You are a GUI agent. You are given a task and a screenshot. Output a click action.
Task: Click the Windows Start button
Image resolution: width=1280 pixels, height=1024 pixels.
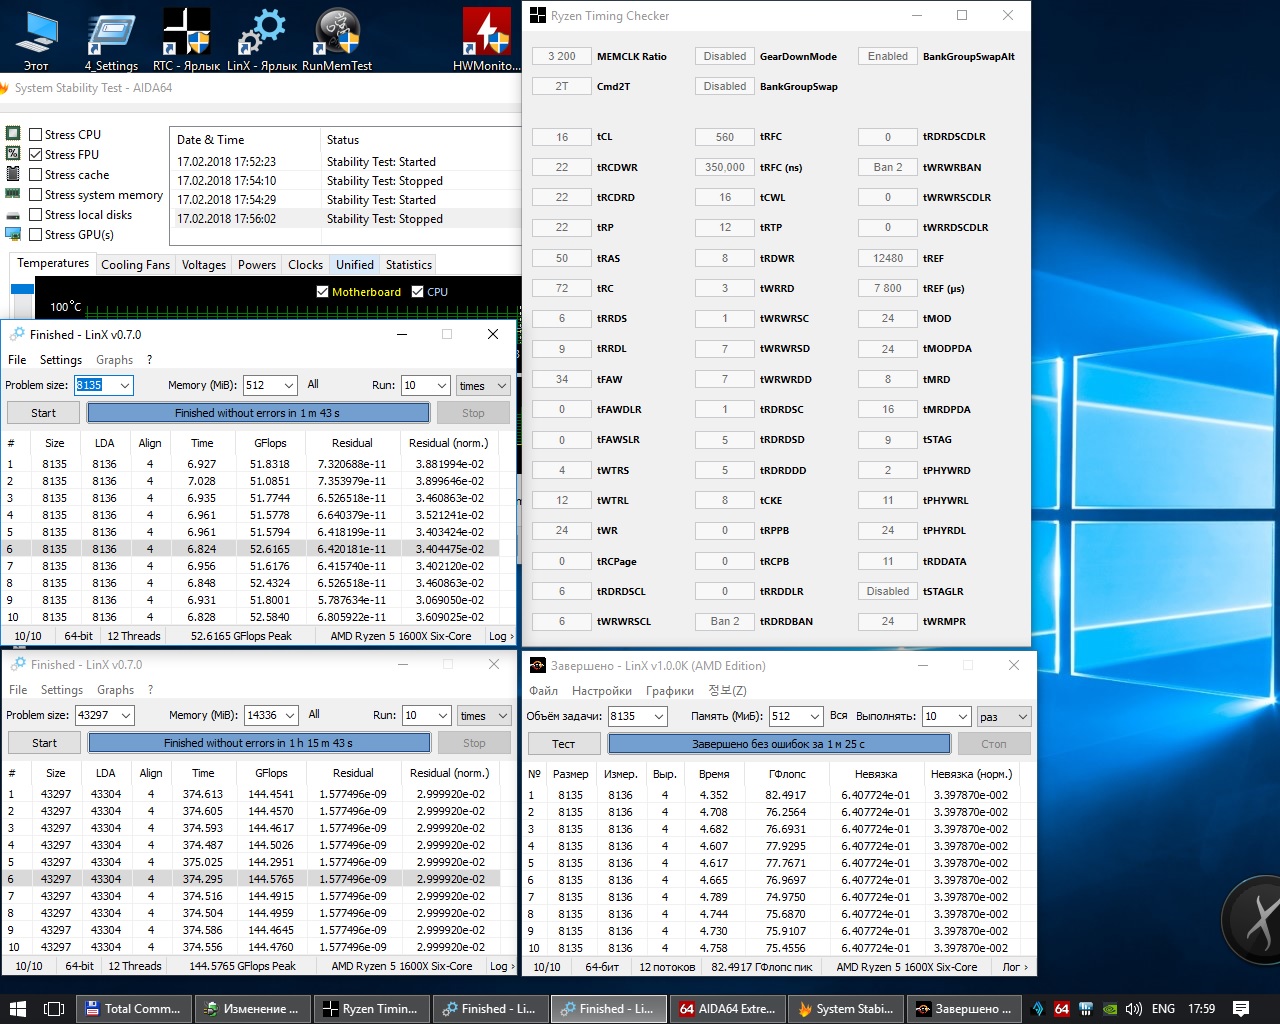click(17, 1008)
